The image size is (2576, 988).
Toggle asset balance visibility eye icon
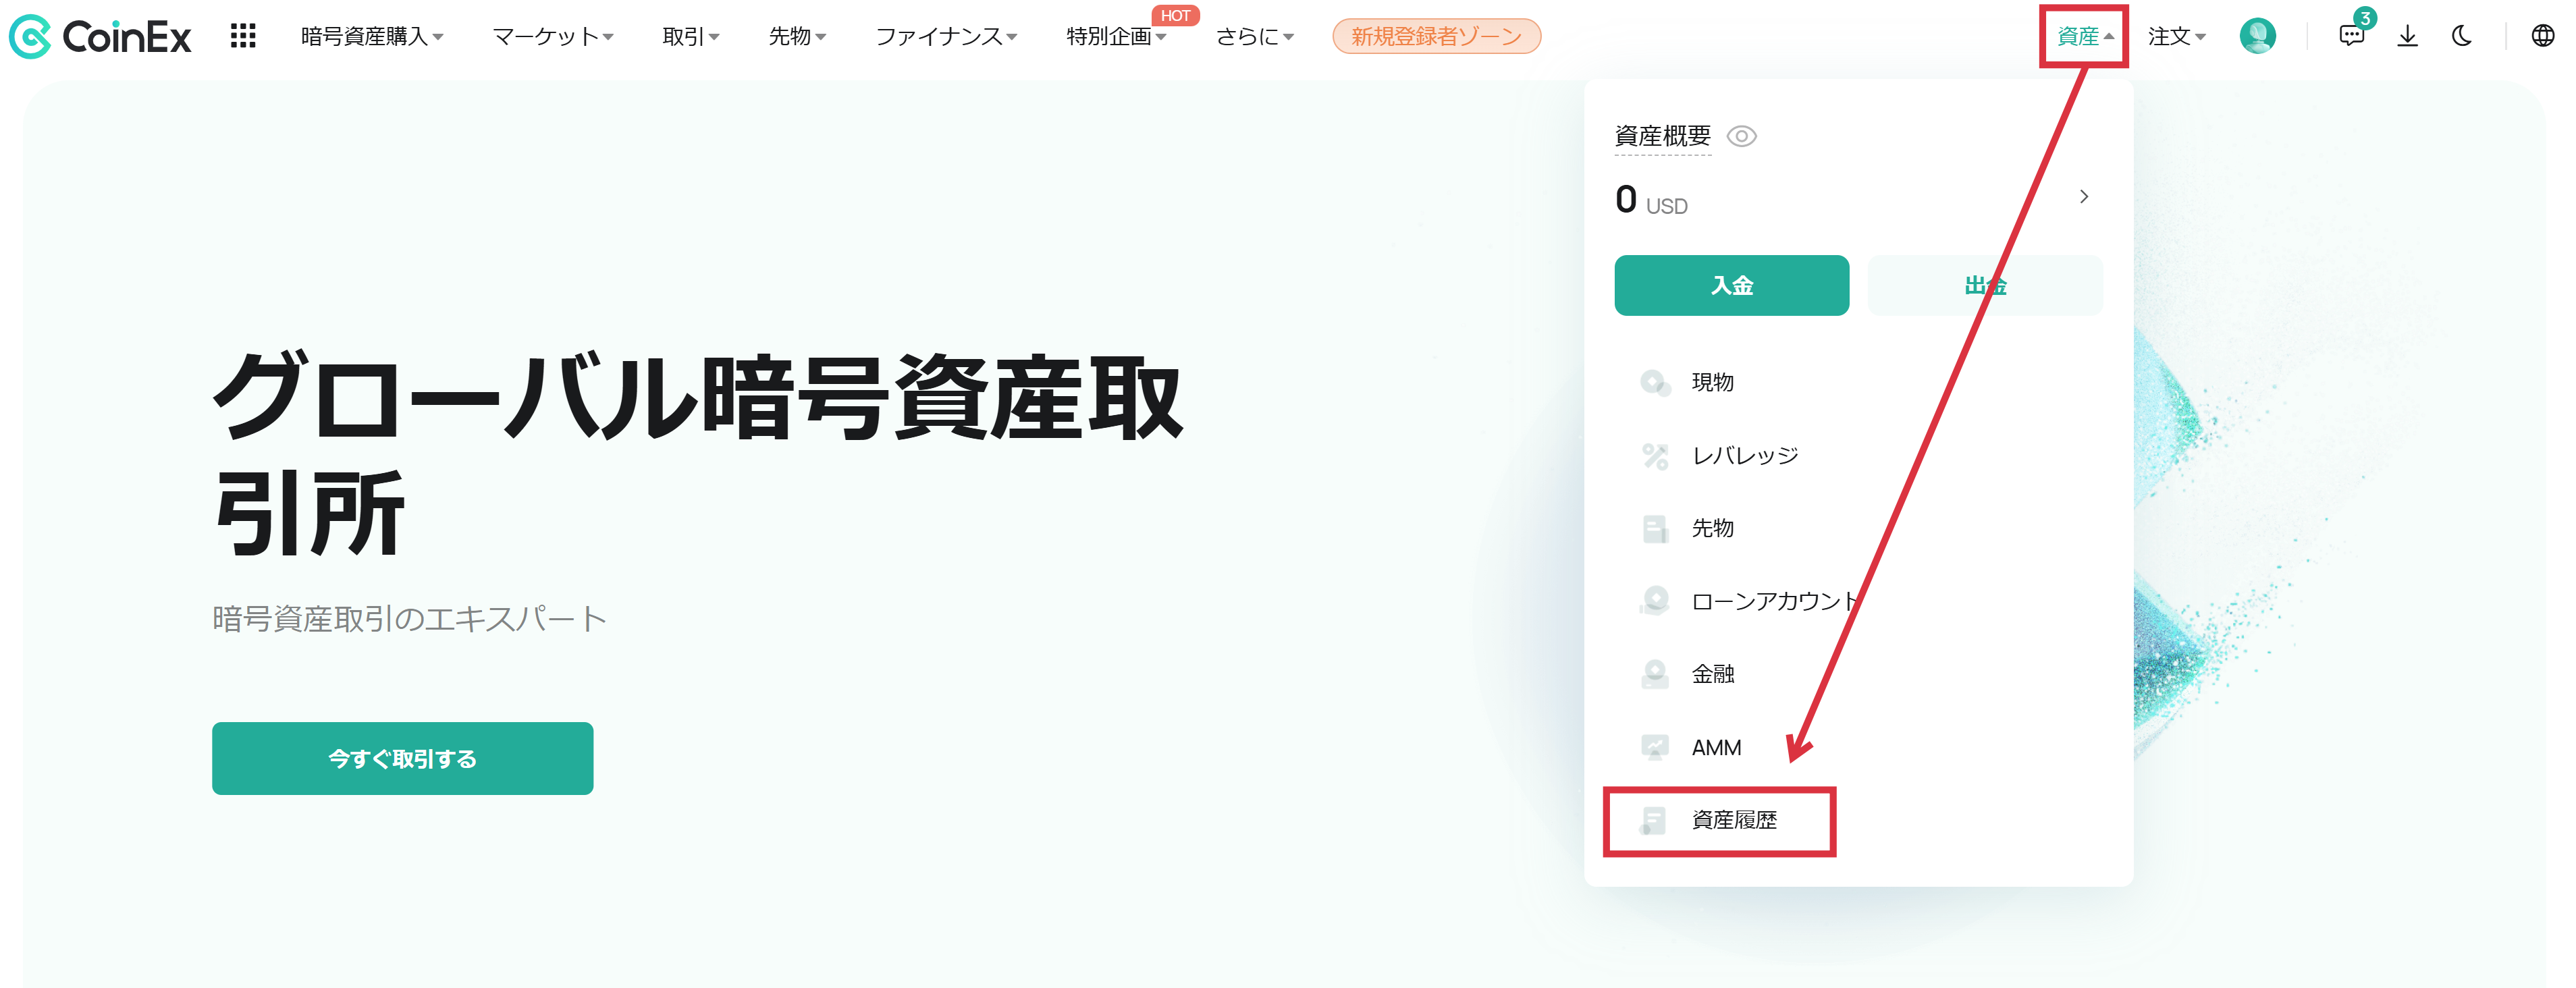(x=1741, y=136)
